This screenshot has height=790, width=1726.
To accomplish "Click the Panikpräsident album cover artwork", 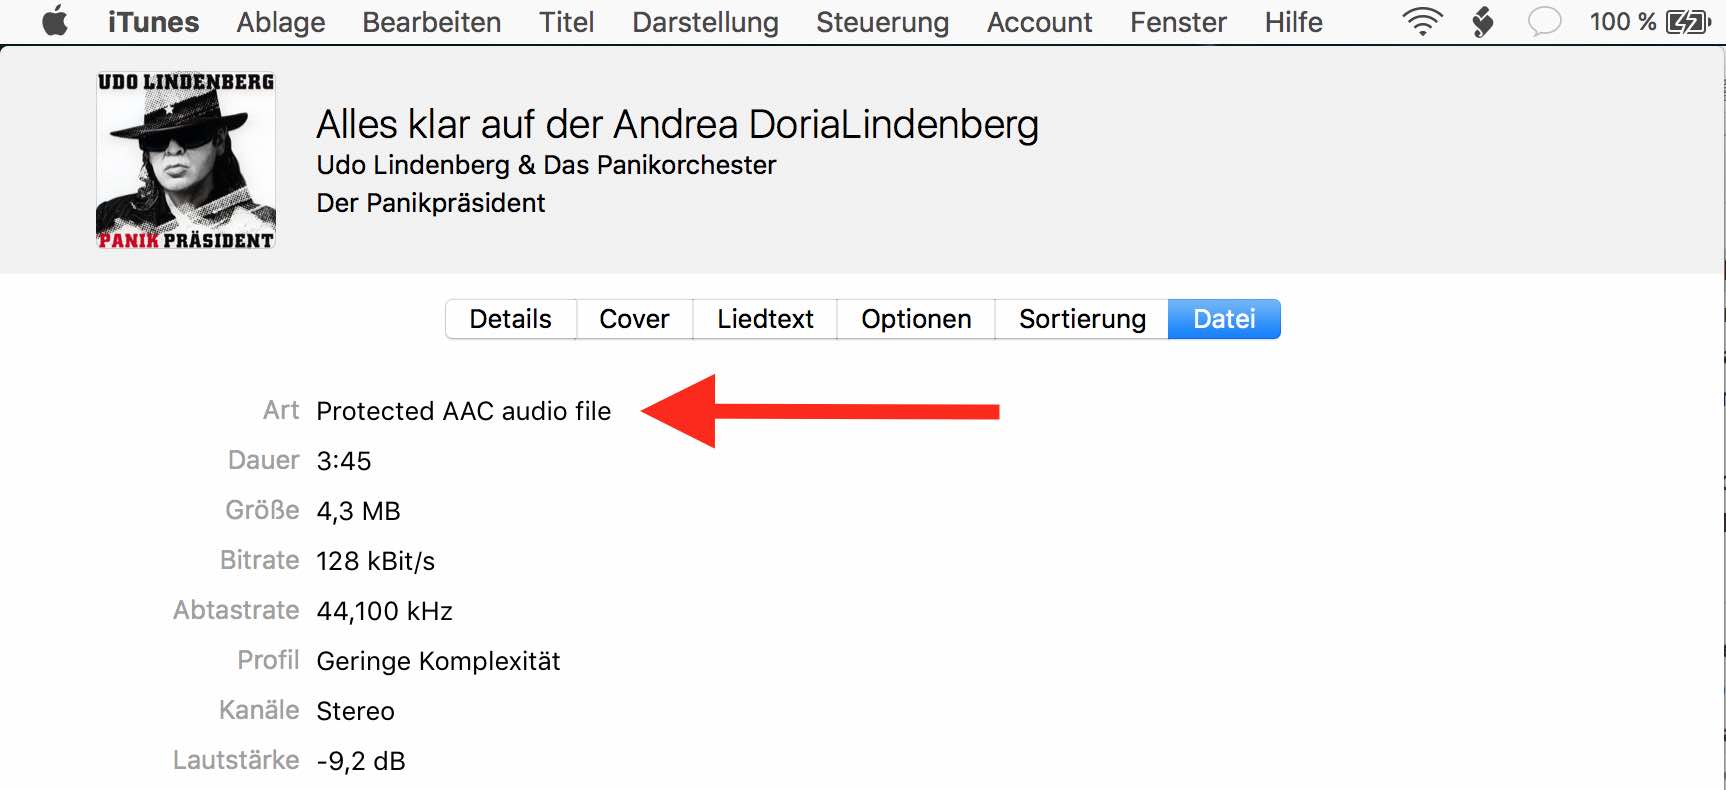I will 186,160.
